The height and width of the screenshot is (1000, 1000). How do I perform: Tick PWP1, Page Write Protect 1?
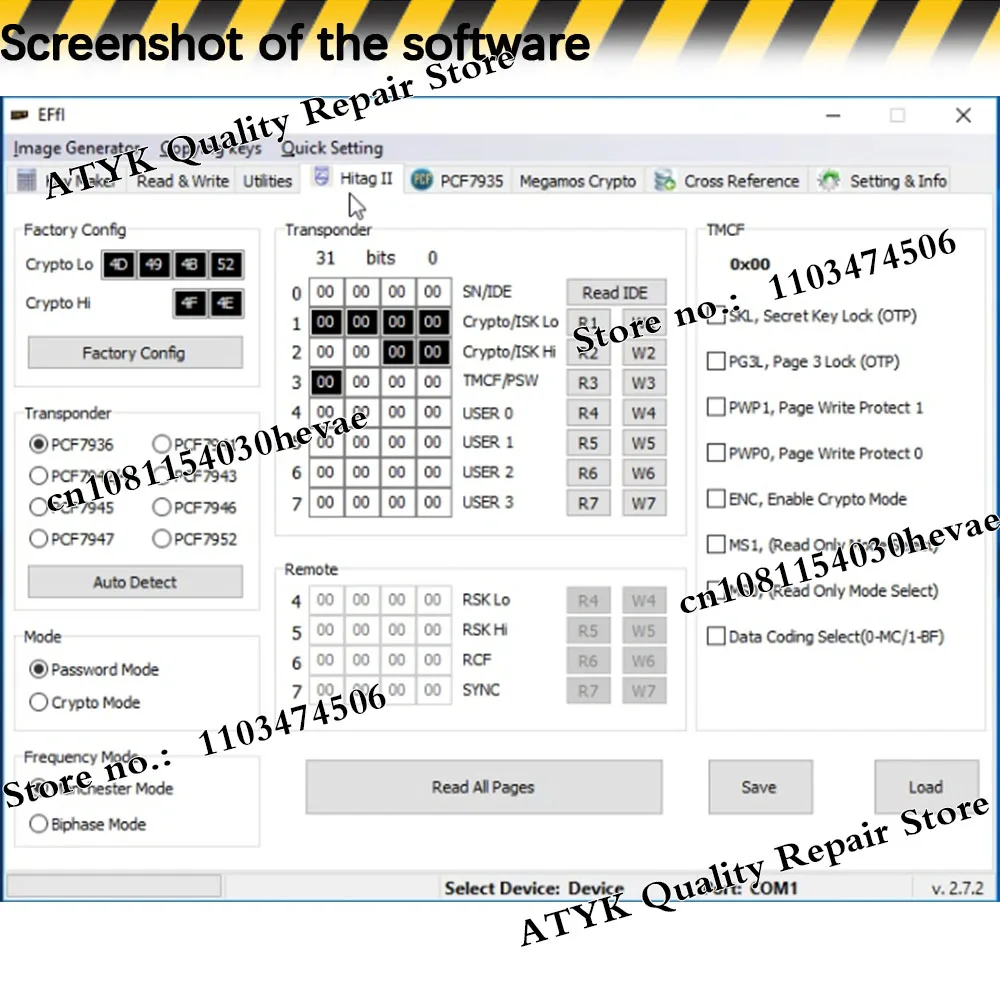tap(716, 407)
